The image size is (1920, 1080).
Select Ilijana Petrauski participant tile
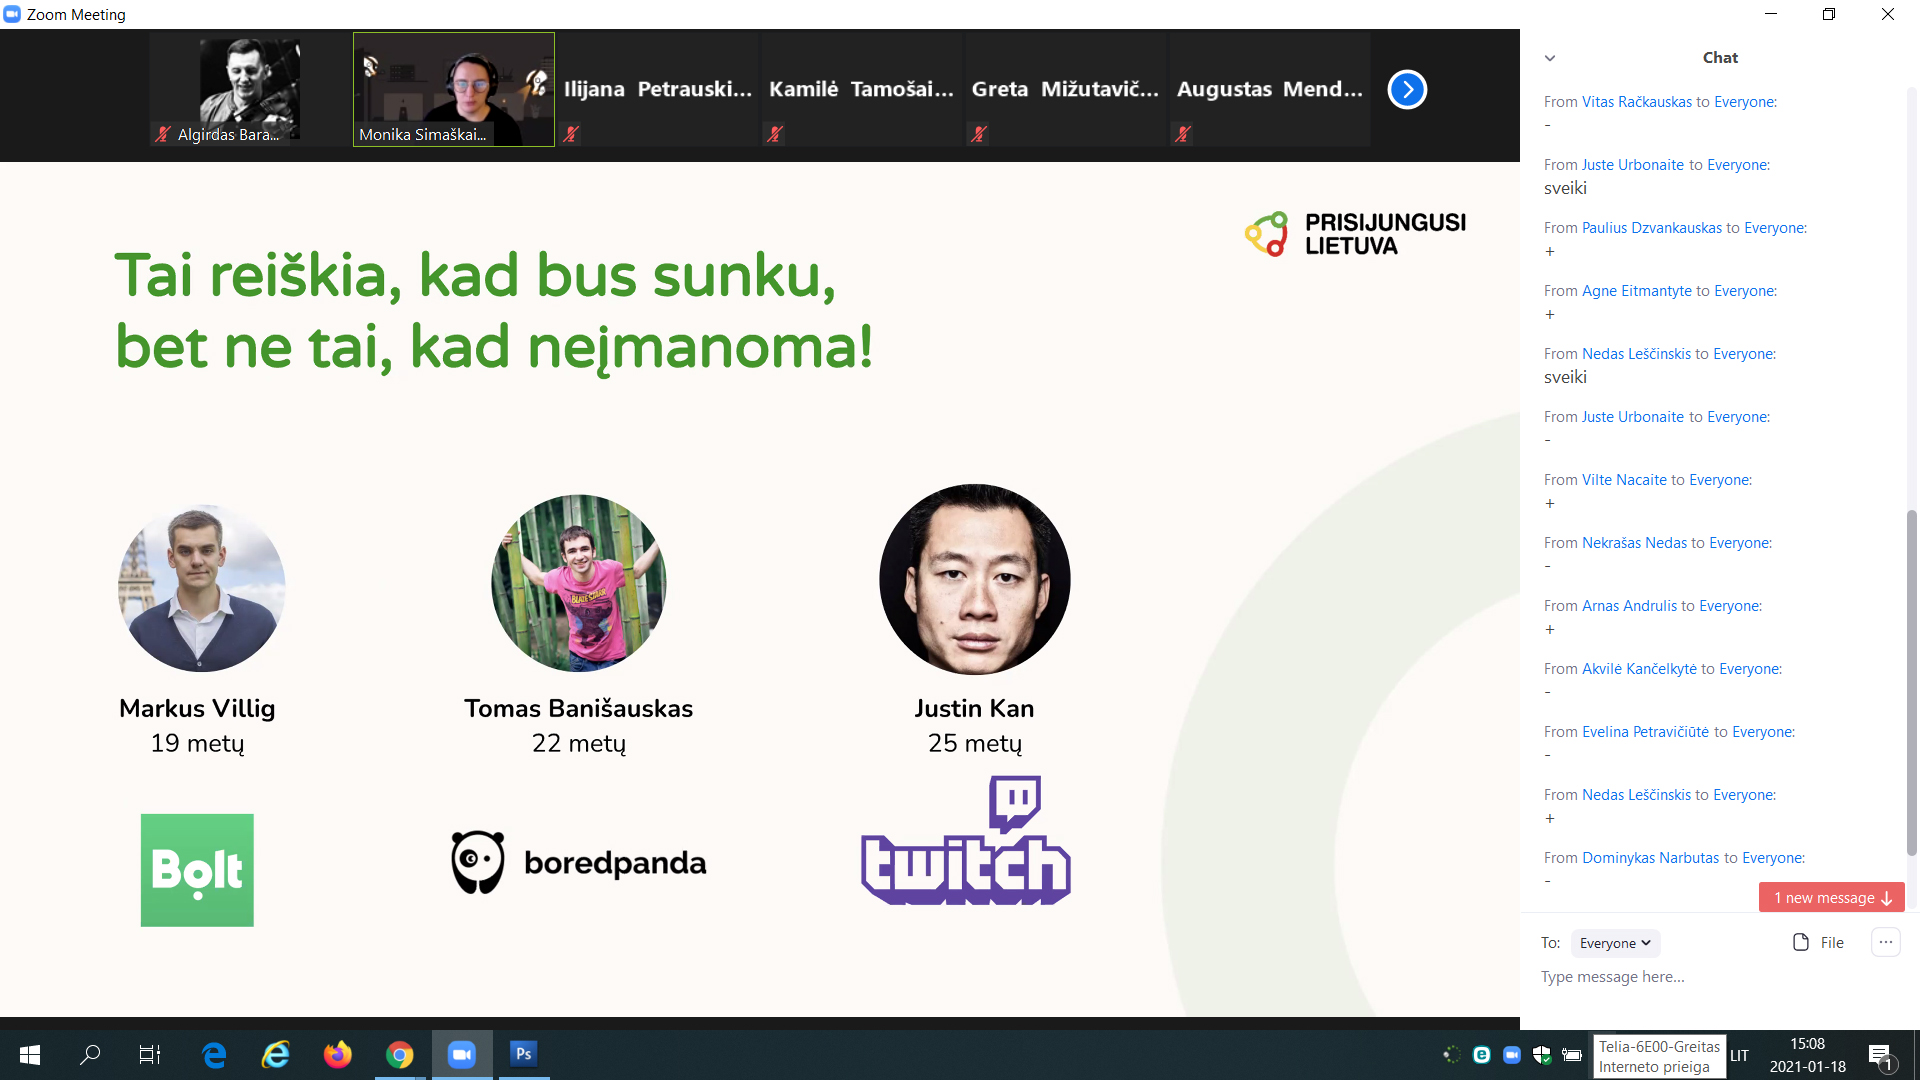(x=658, y=90)
